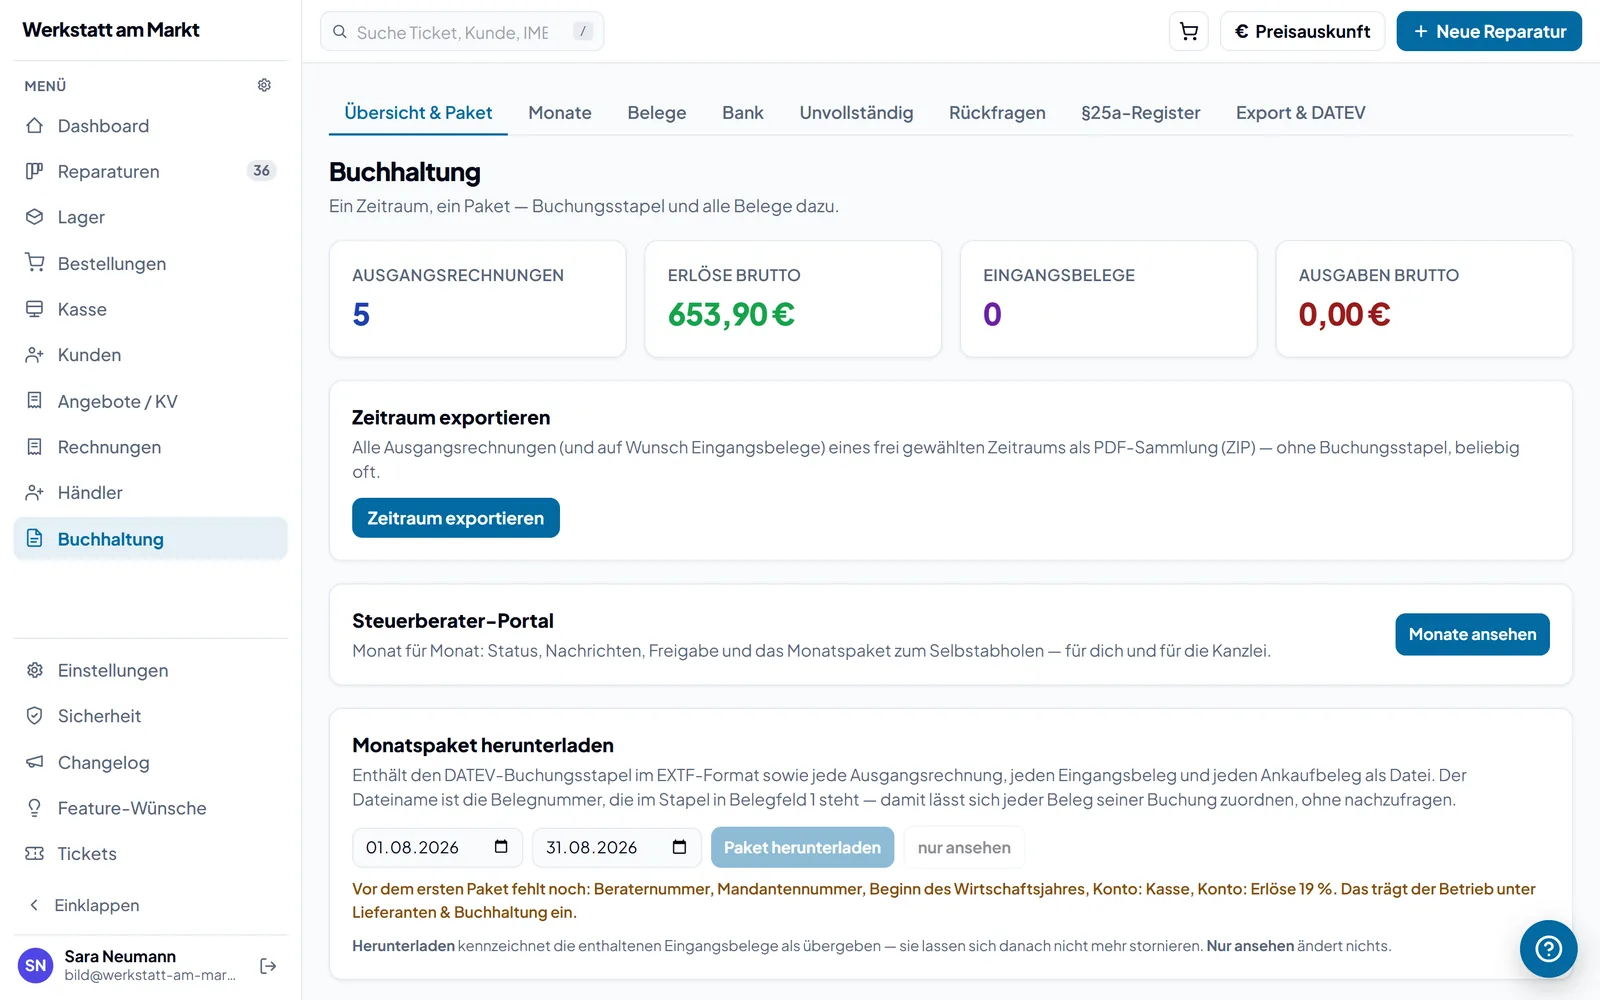This screenshot has height=1000, width=1600.
Task: Click the Buchhaltung file icon
Action: click(x=35, y=538)
